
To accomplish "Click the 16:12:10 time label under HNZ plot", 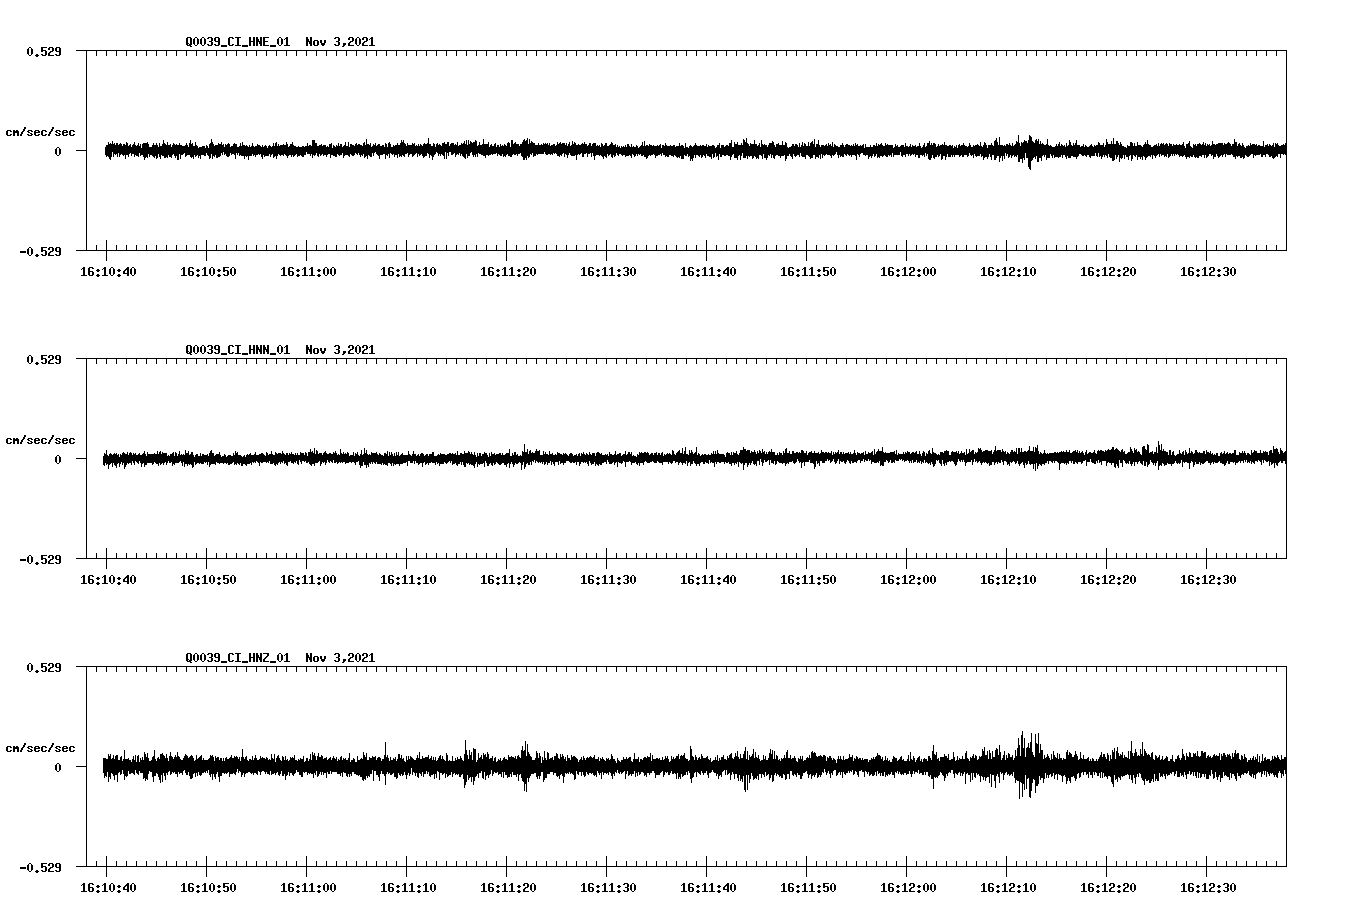I will [x=1008, y=888].
